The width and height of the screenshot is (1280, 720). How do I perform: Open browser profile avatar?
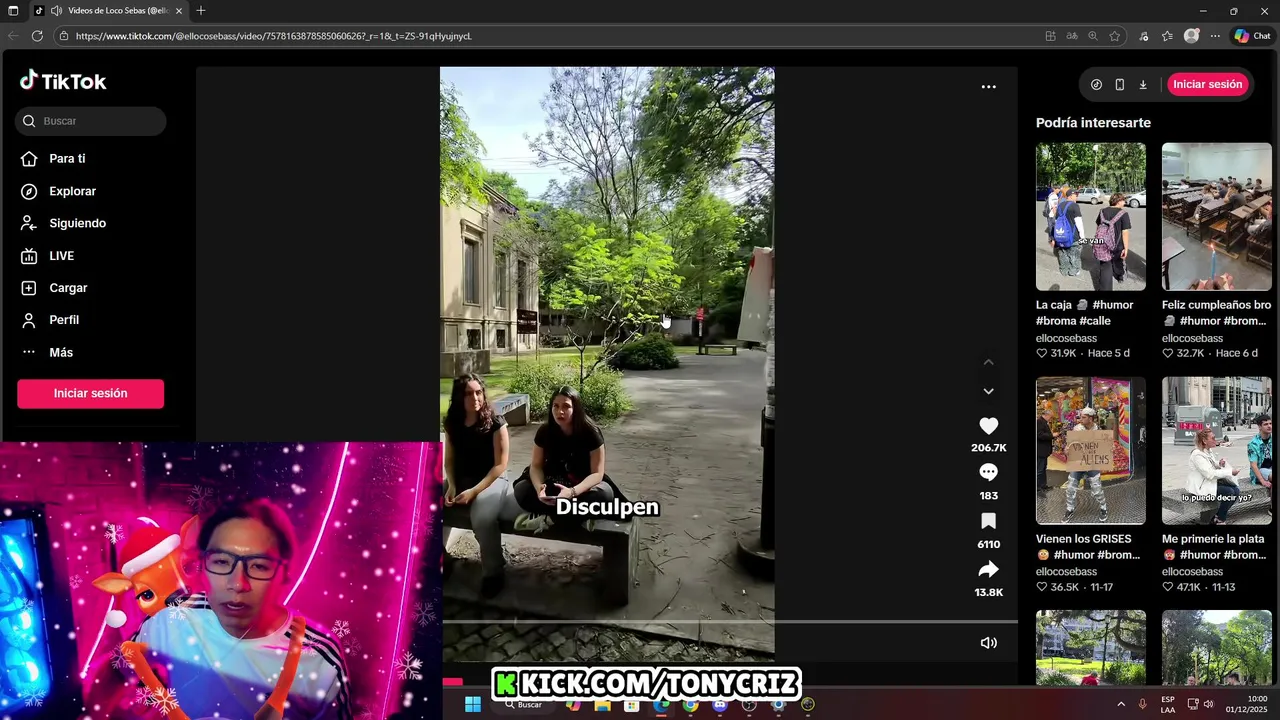click(1191, 36)
